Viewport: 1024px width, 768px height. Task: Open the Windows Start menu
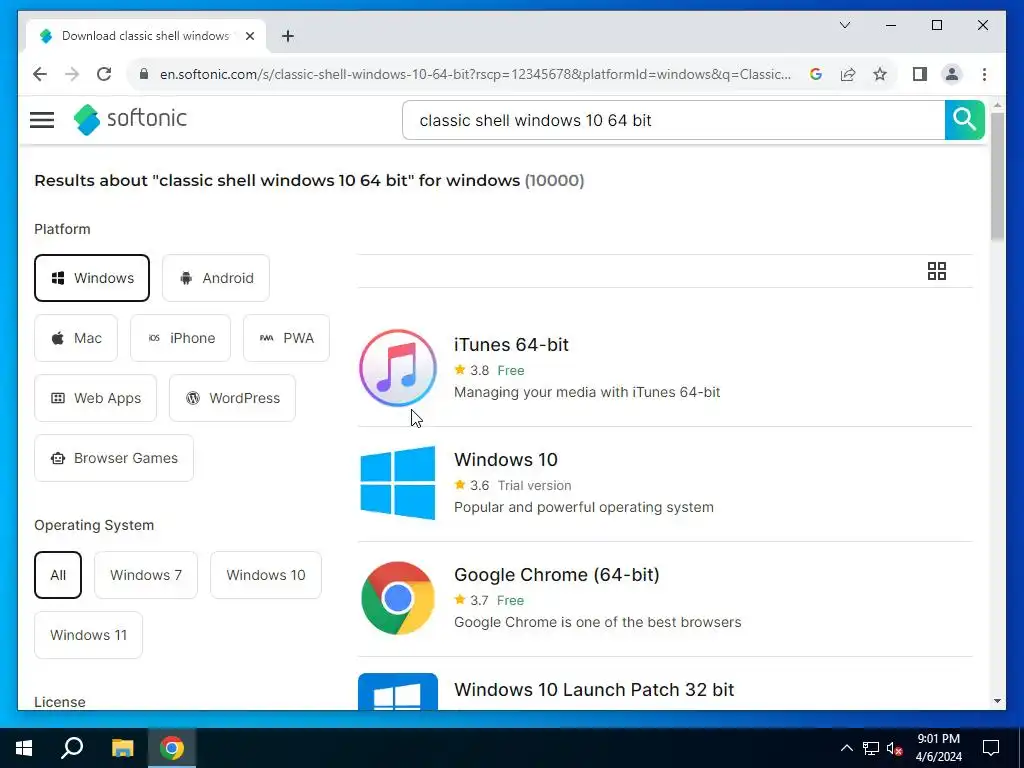24,748
